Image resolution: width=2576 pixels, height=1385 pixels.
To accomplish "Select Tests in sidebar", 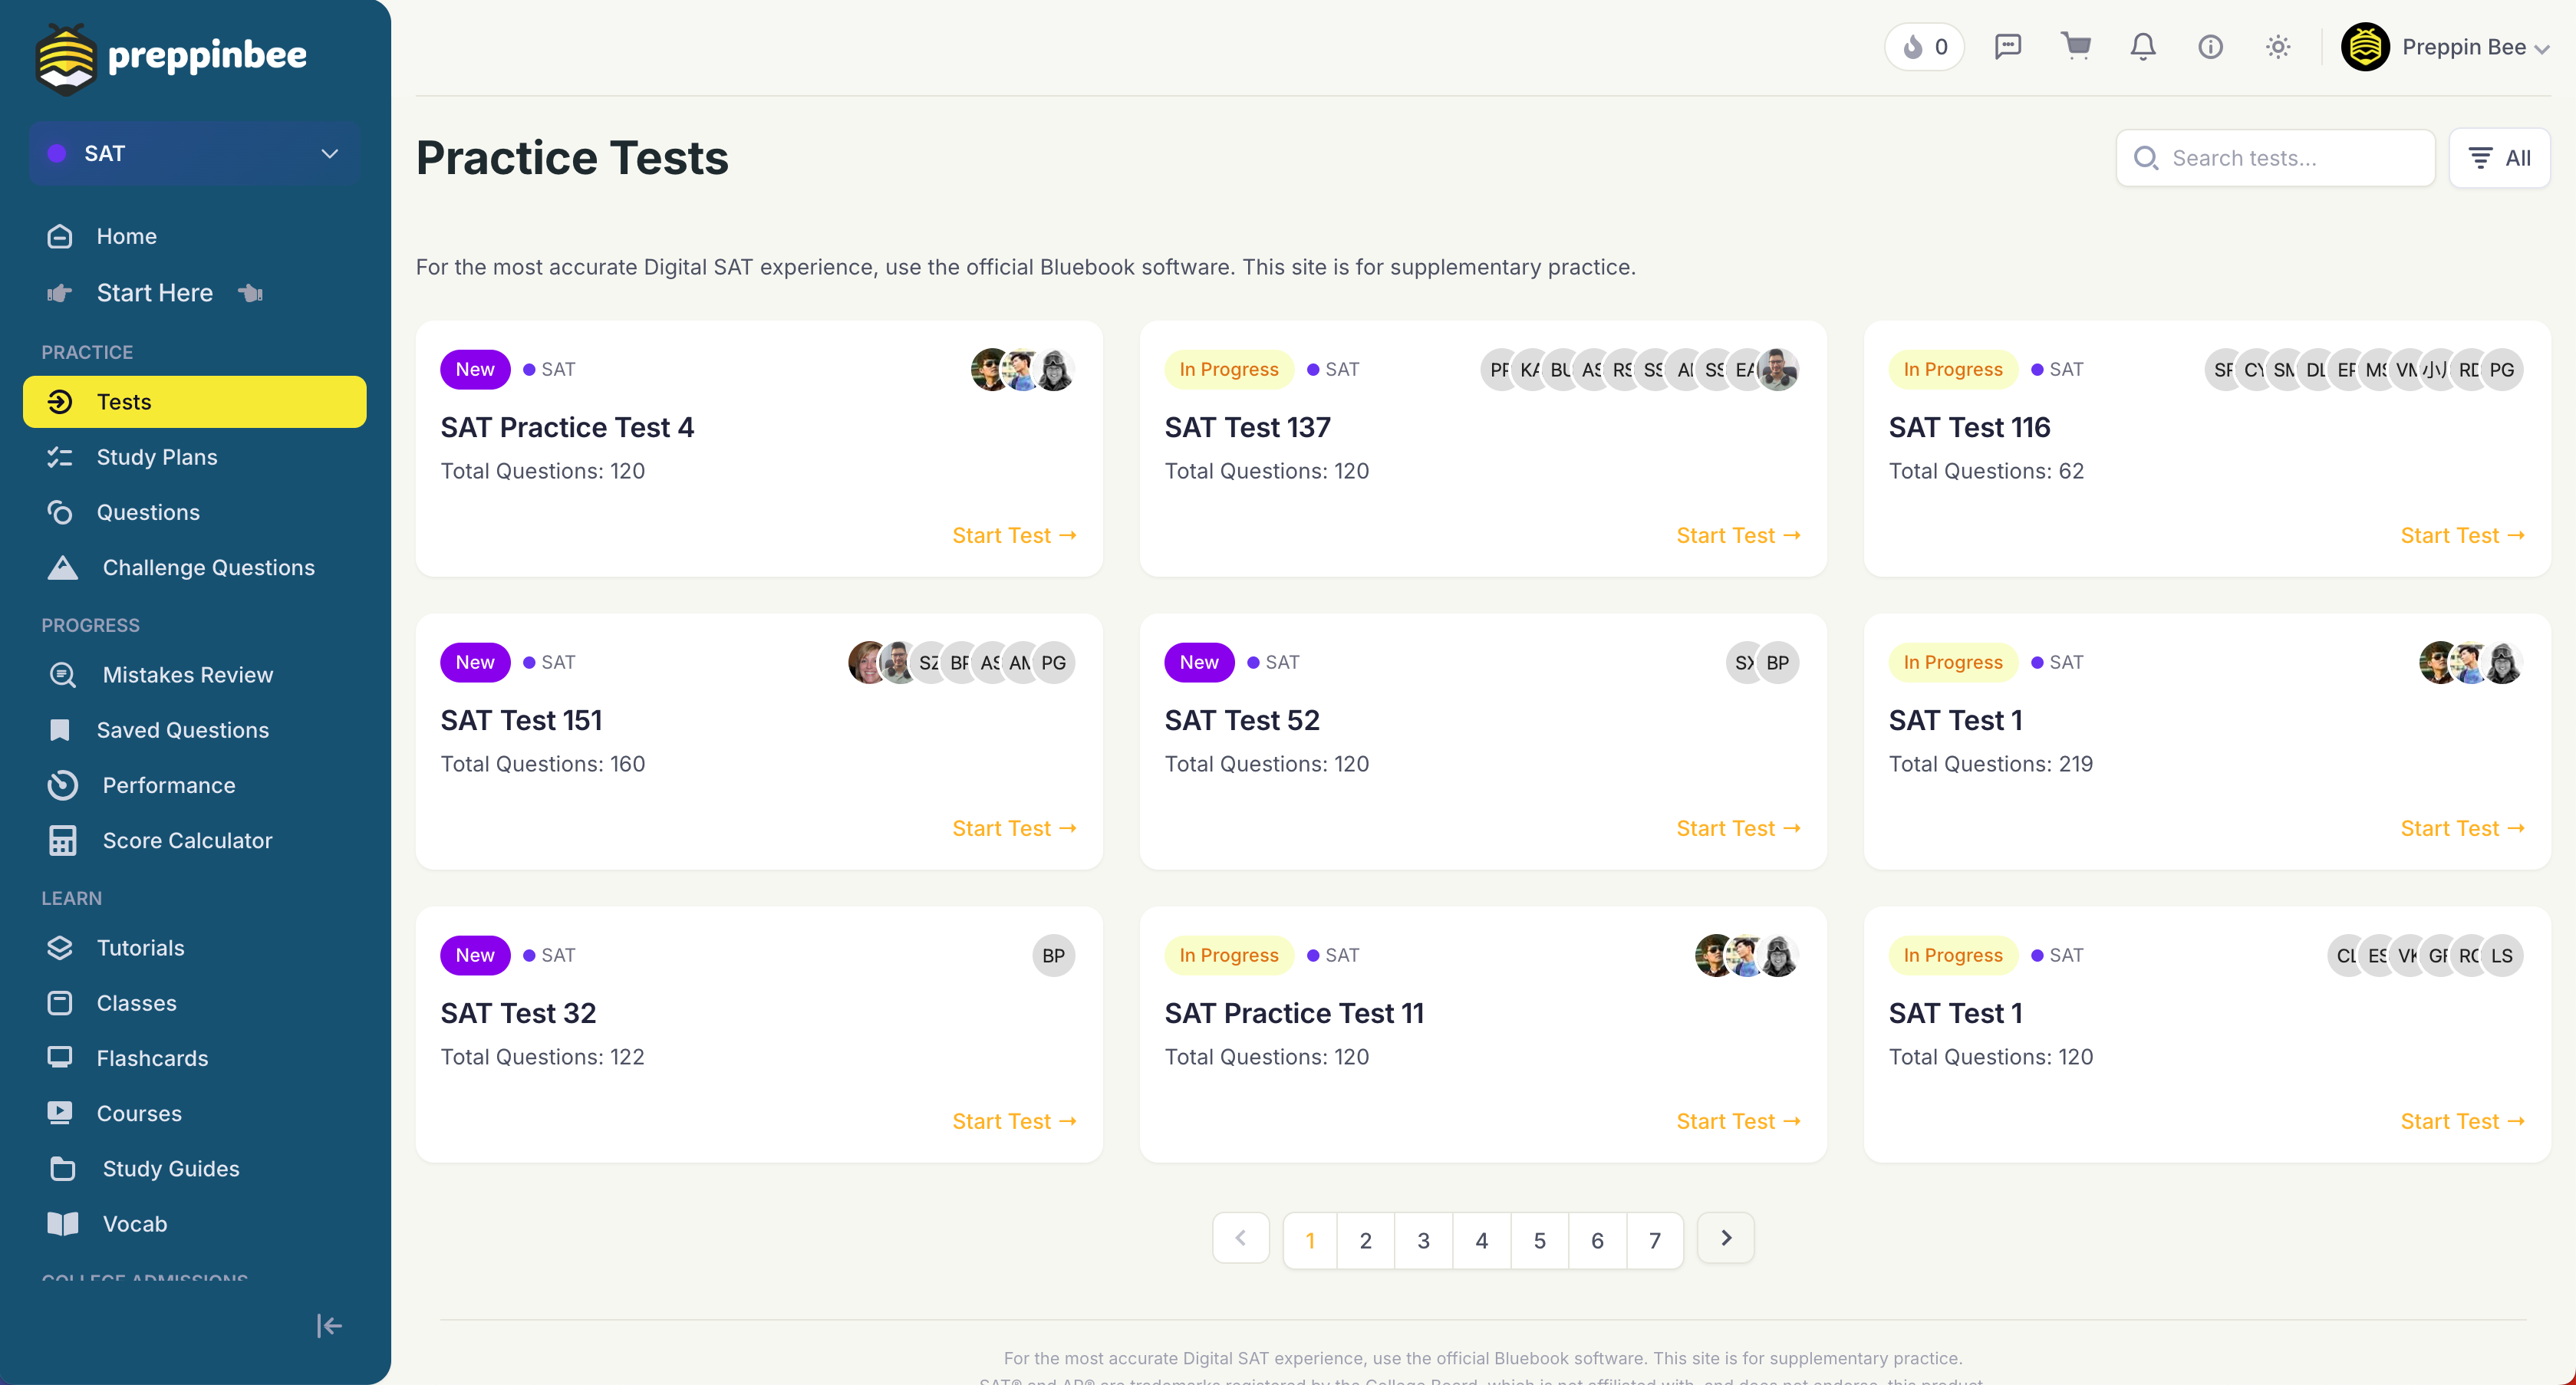I will point(195,402).
